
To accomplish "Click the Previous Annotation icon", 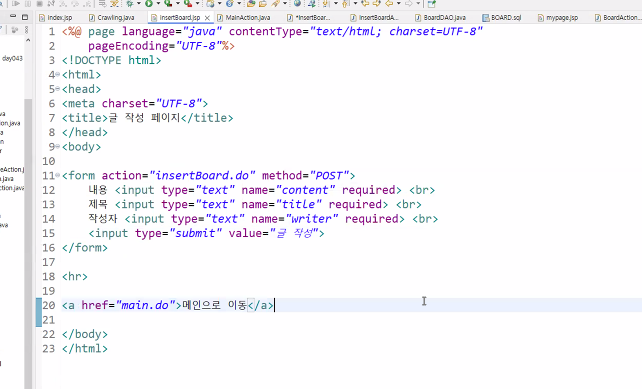I will coord(346,4).
